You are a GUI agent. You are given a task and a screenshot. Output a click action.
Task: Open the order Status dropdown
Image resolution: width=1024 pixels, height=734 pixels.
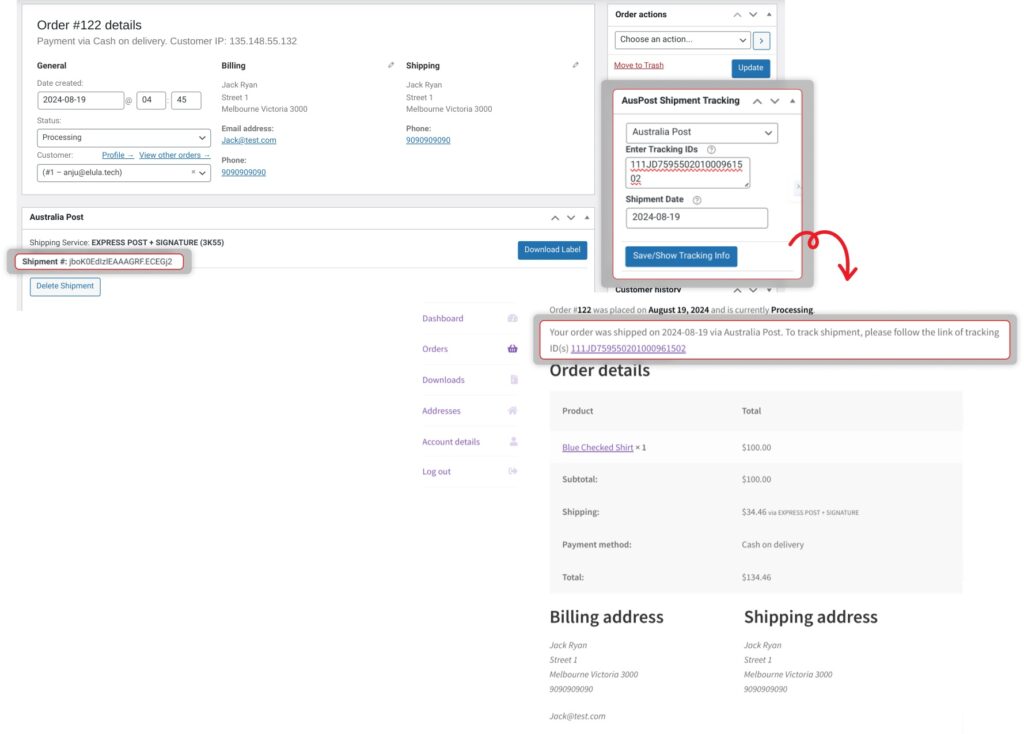123,138
